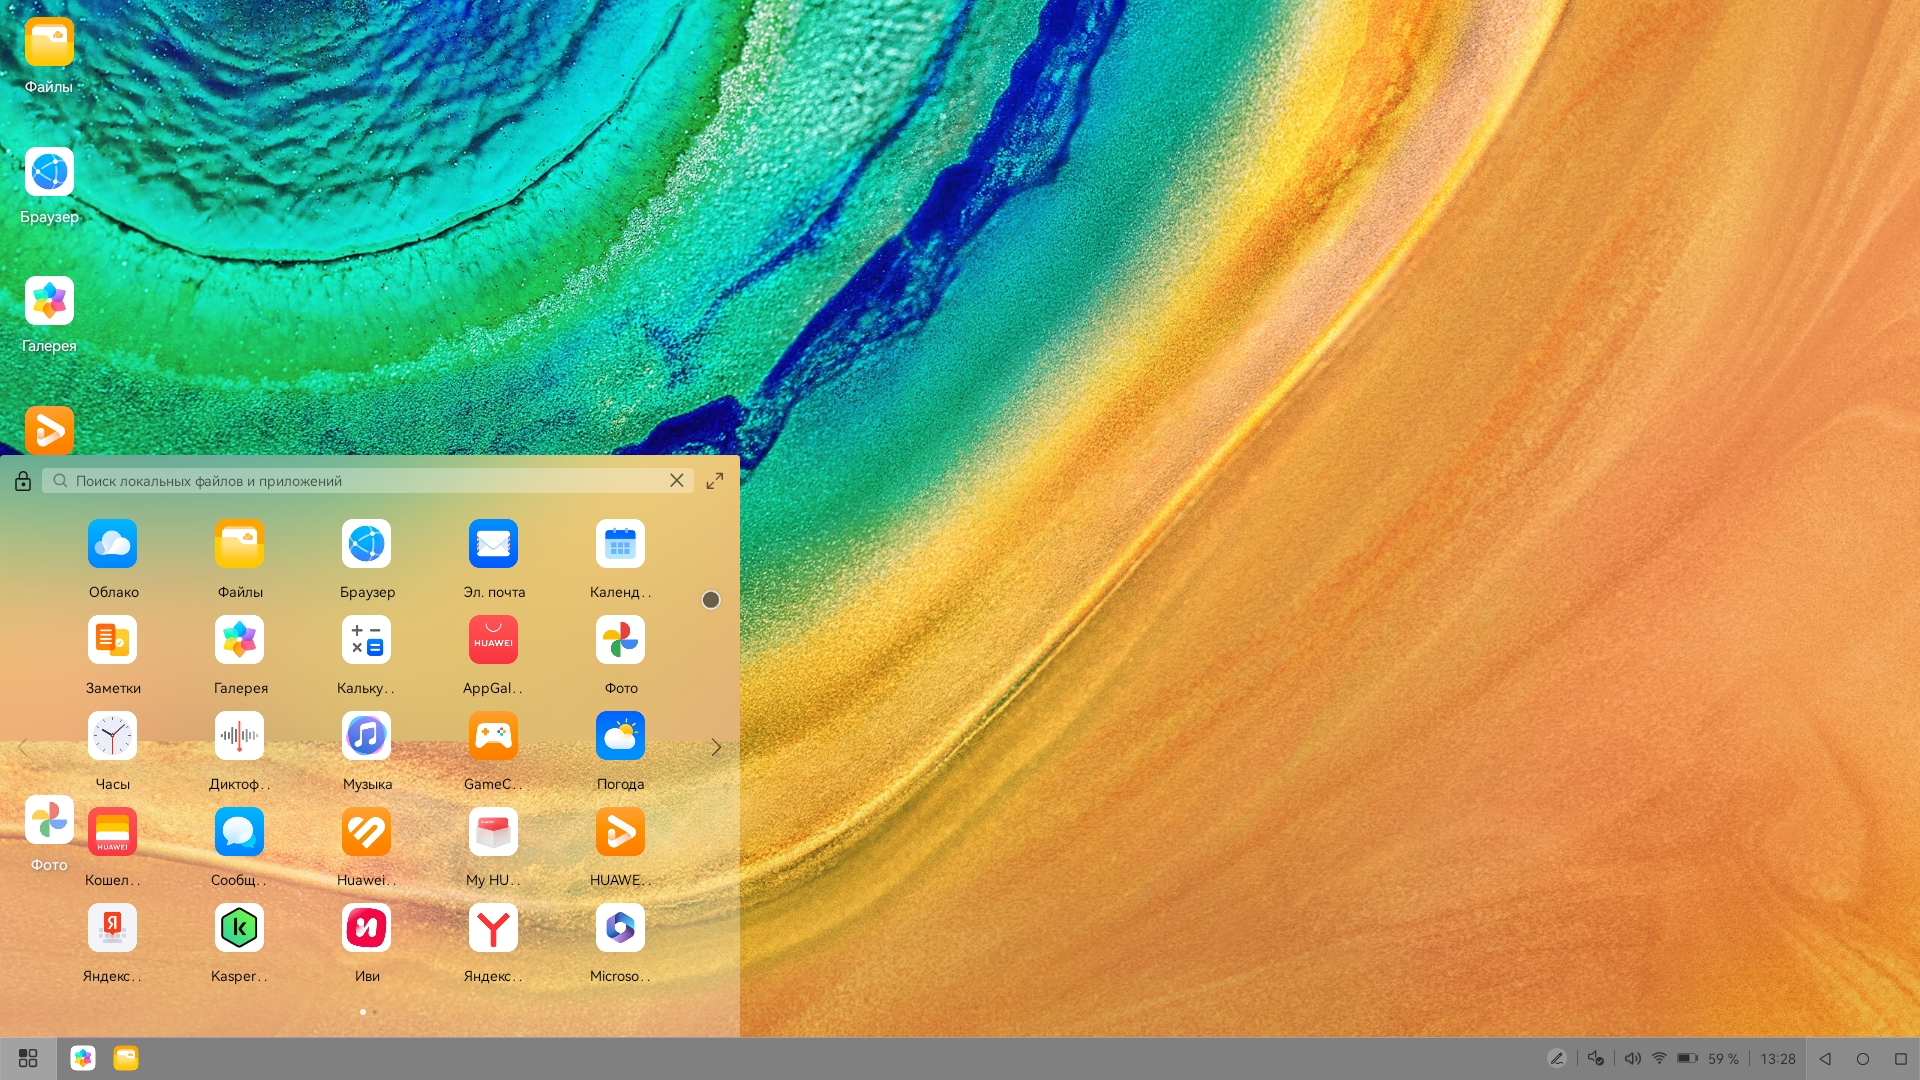Expand the app drawer to fullscreen
The height and width of the screenshot is (1080, 1920).
click(715, 481)
